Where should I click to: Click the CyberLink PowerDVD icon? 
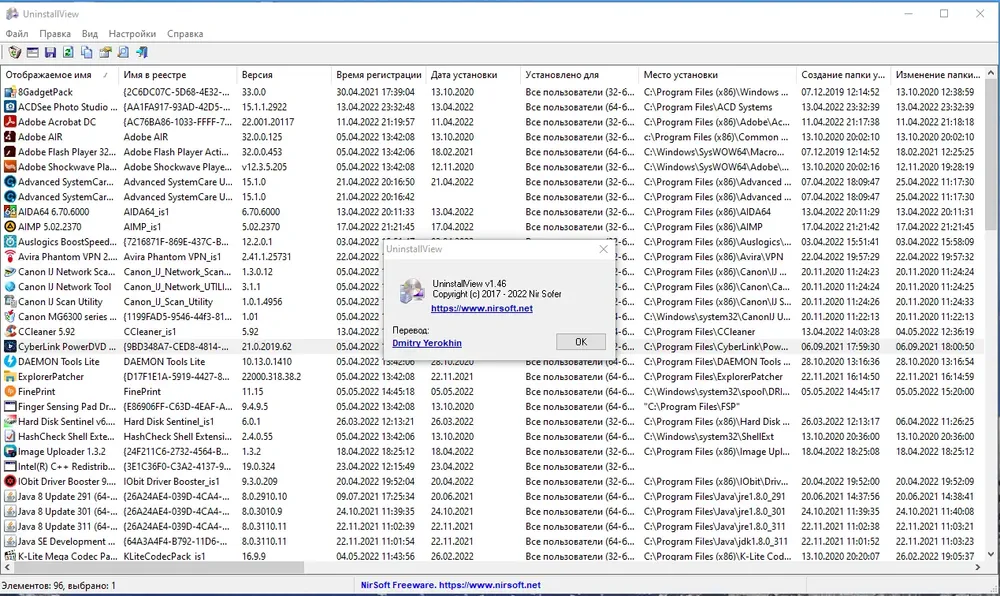pyautogui.click(x=10, y=347)
